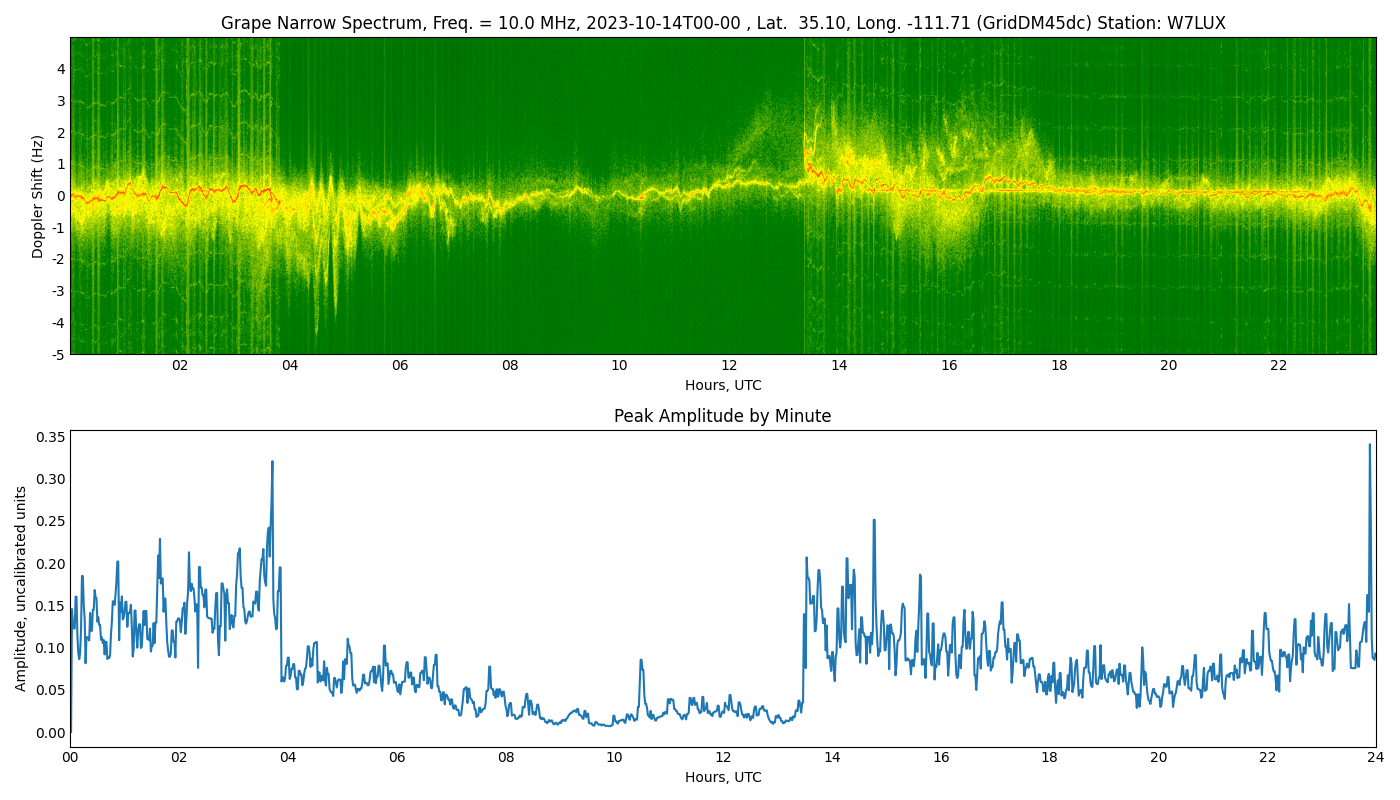Click the 18 hour tick on the amplitude axis

1049,758
